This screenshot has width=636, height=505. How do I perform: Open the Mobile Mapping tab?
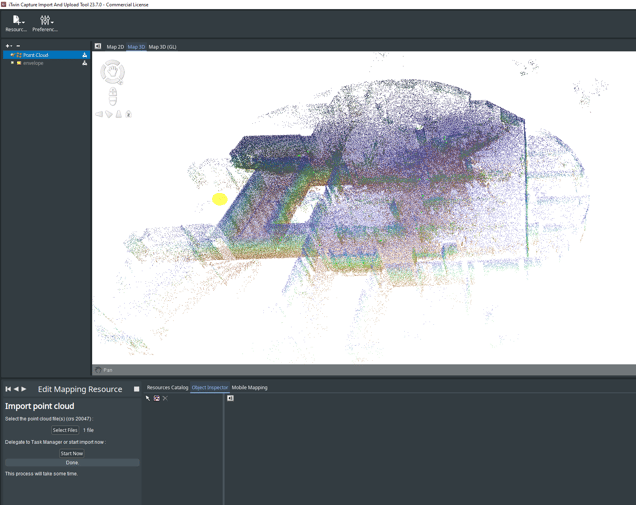pos(249,387)
